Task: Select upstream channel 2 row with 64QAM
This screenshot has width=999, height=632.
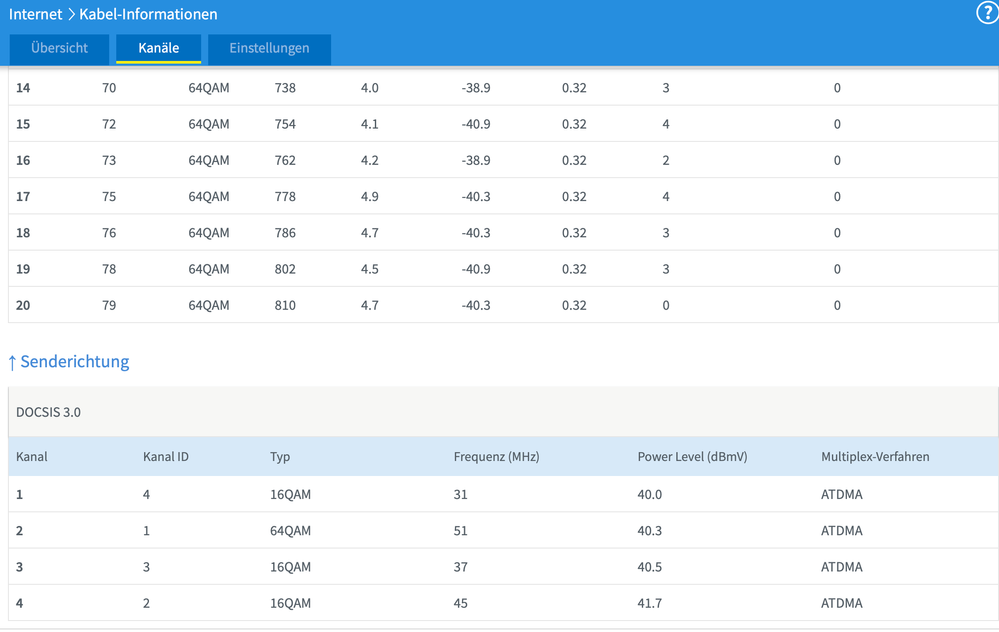Action: 503,530
